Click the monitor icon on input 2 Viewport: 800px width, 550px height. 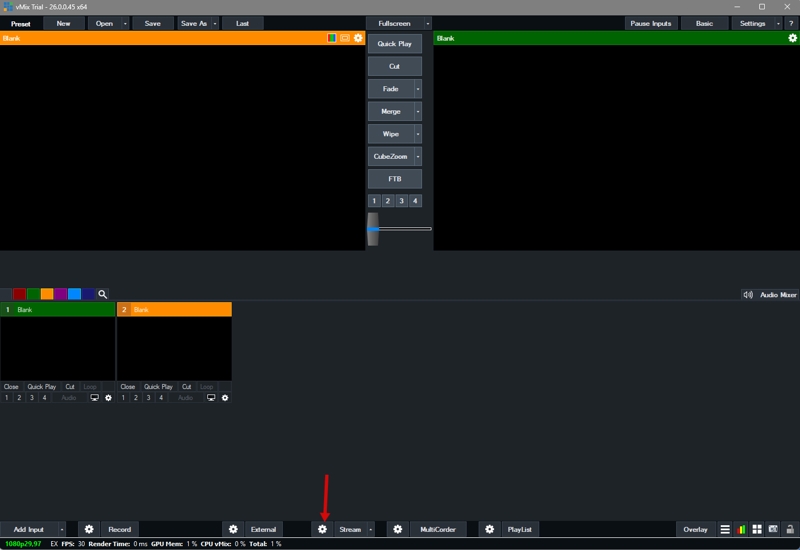pos(211,397)
